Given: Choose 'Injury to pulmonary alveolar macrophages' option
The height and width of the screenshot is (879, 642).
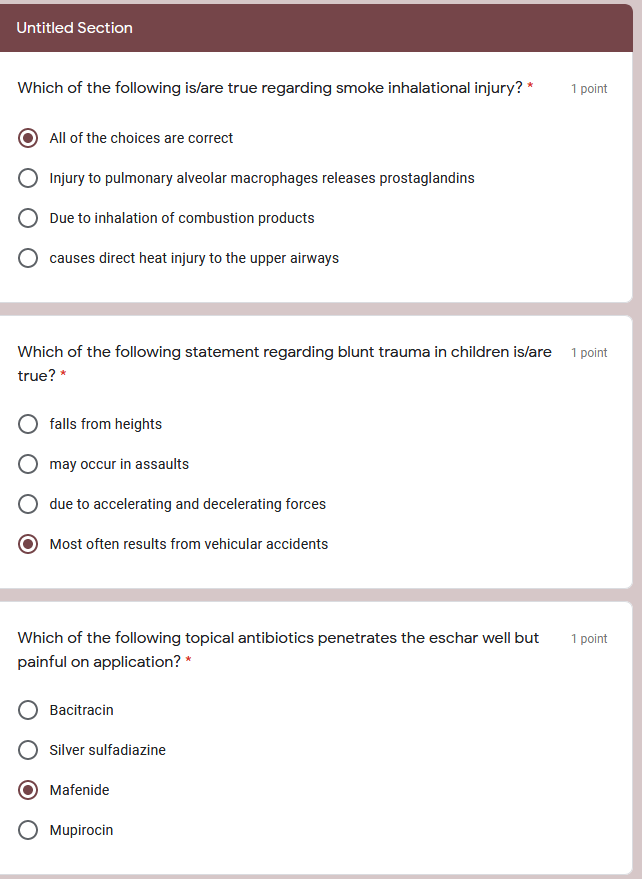Looking at the screenshot, I should pos(28,178).
